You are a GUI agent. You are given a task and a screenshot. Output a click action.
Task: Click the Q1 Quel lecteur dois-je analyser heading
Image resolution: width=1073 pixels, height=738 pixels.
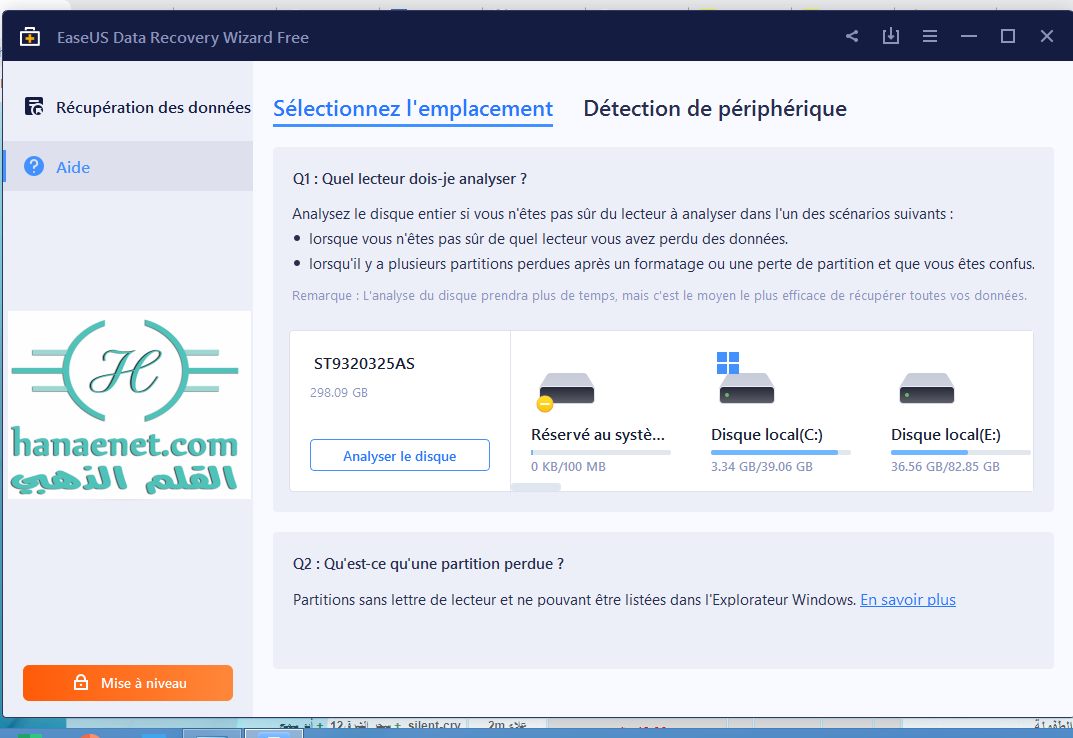410,179
